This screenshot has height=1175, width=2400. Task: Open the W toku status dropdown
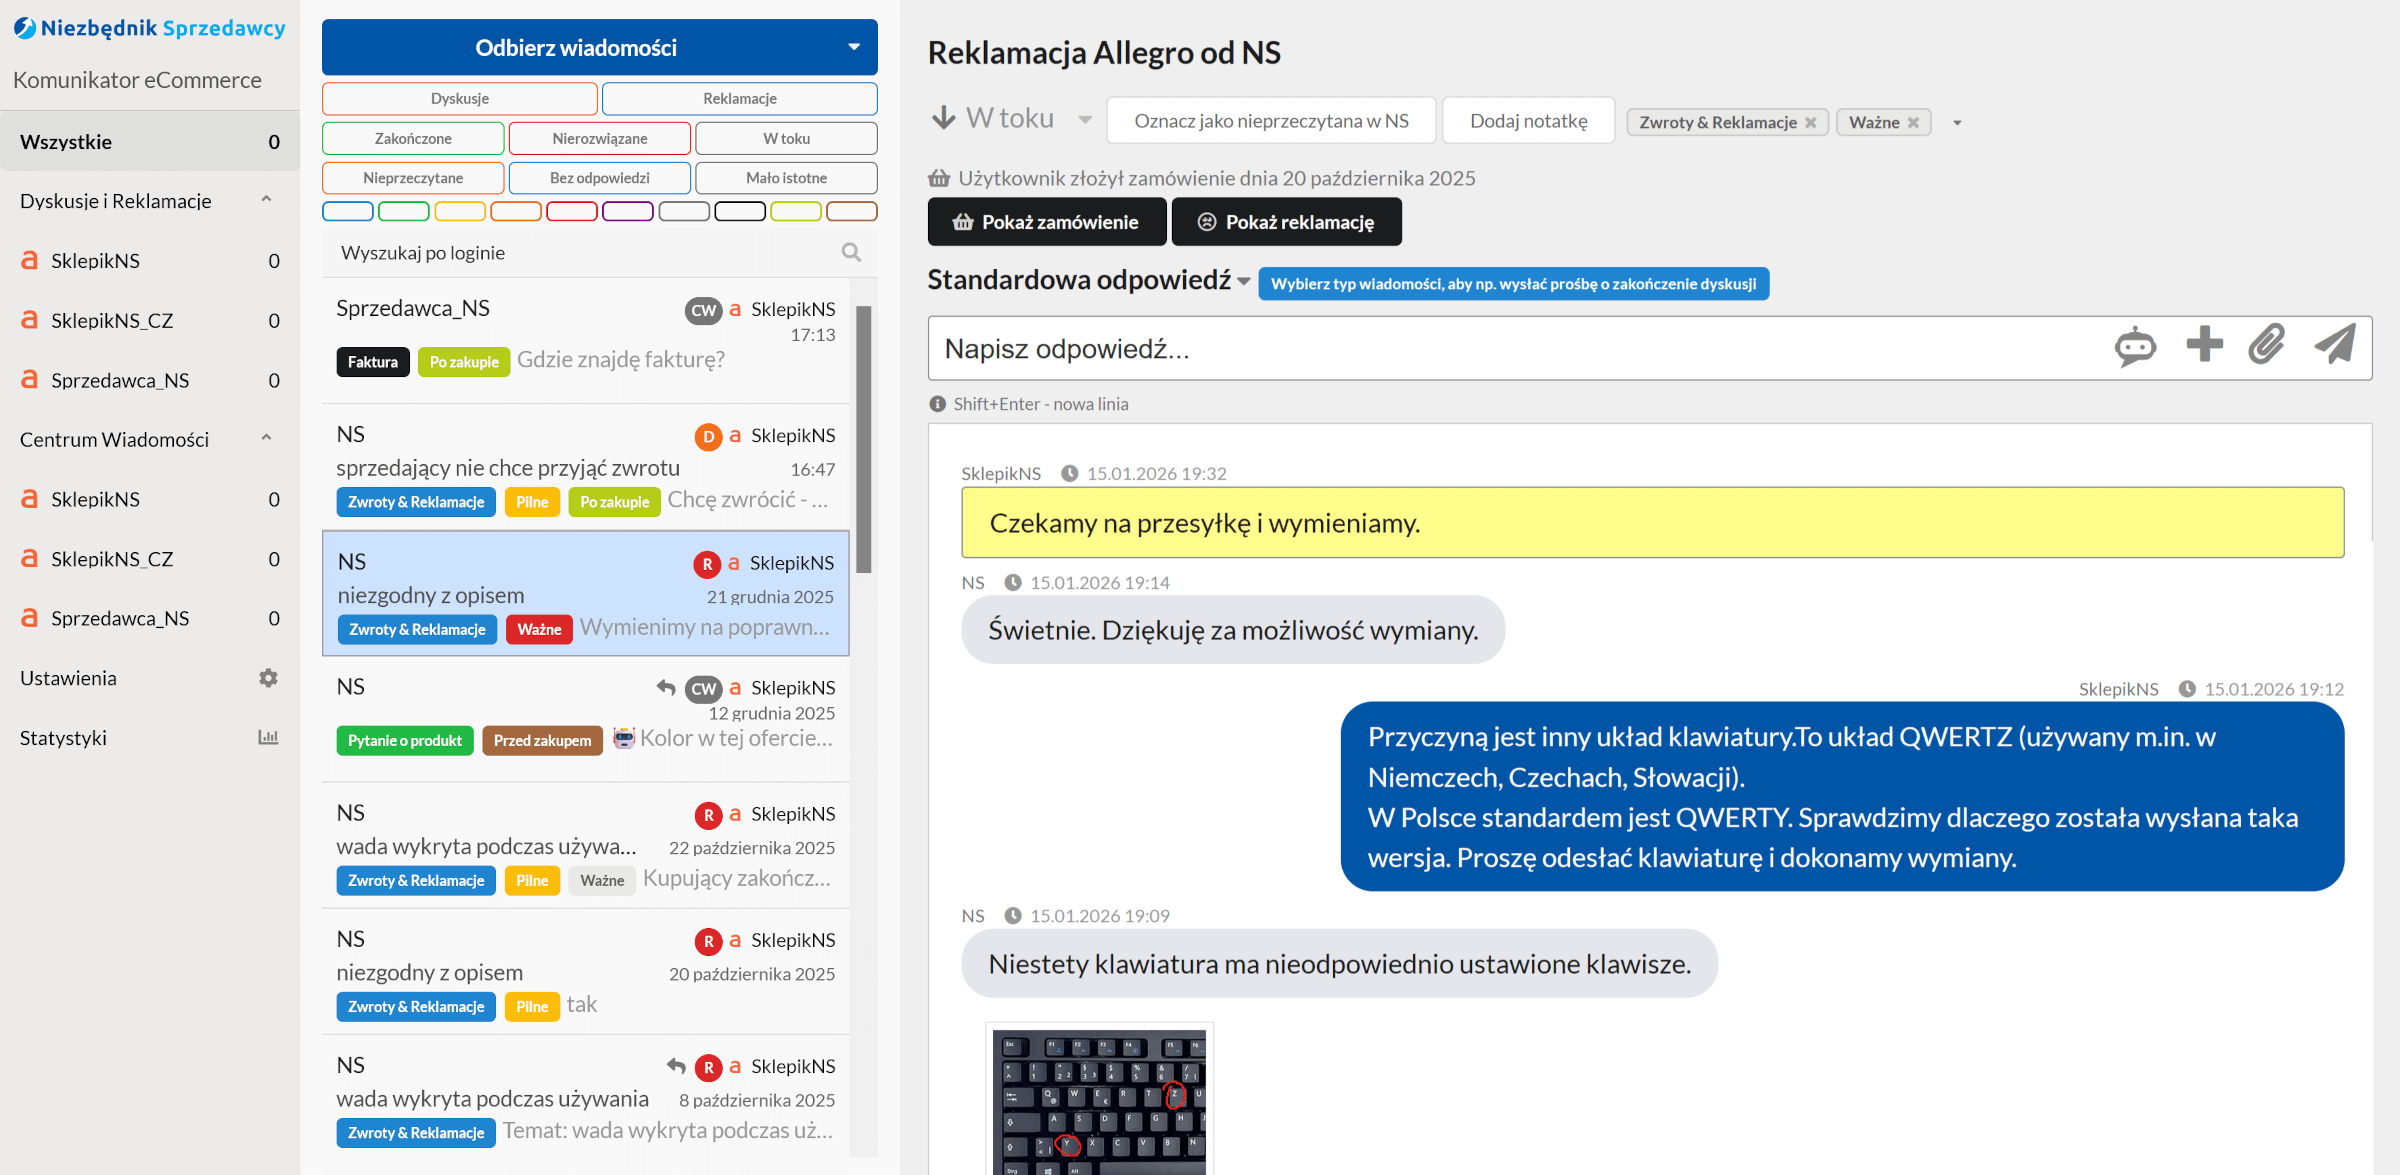click(x=1084, y=120)
